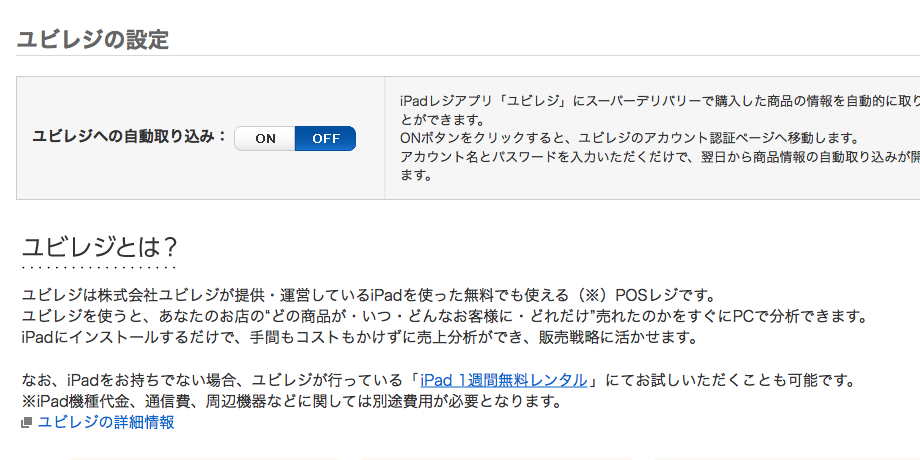
Task: Click the horizontal rule below ユビレジの設定
Action: coord(468,56)
